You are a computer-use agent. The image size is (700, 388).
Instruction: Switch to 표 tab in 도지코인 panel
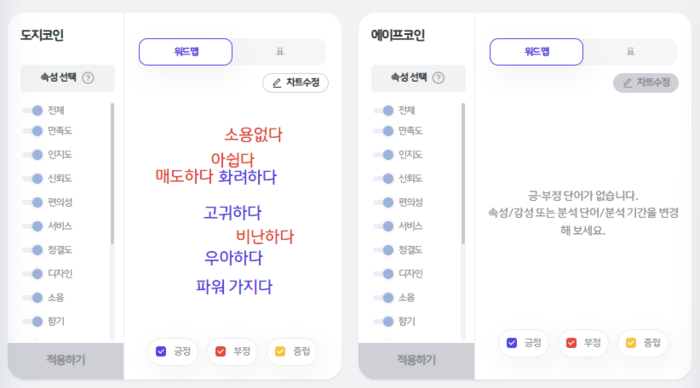(x=280, y=52)
